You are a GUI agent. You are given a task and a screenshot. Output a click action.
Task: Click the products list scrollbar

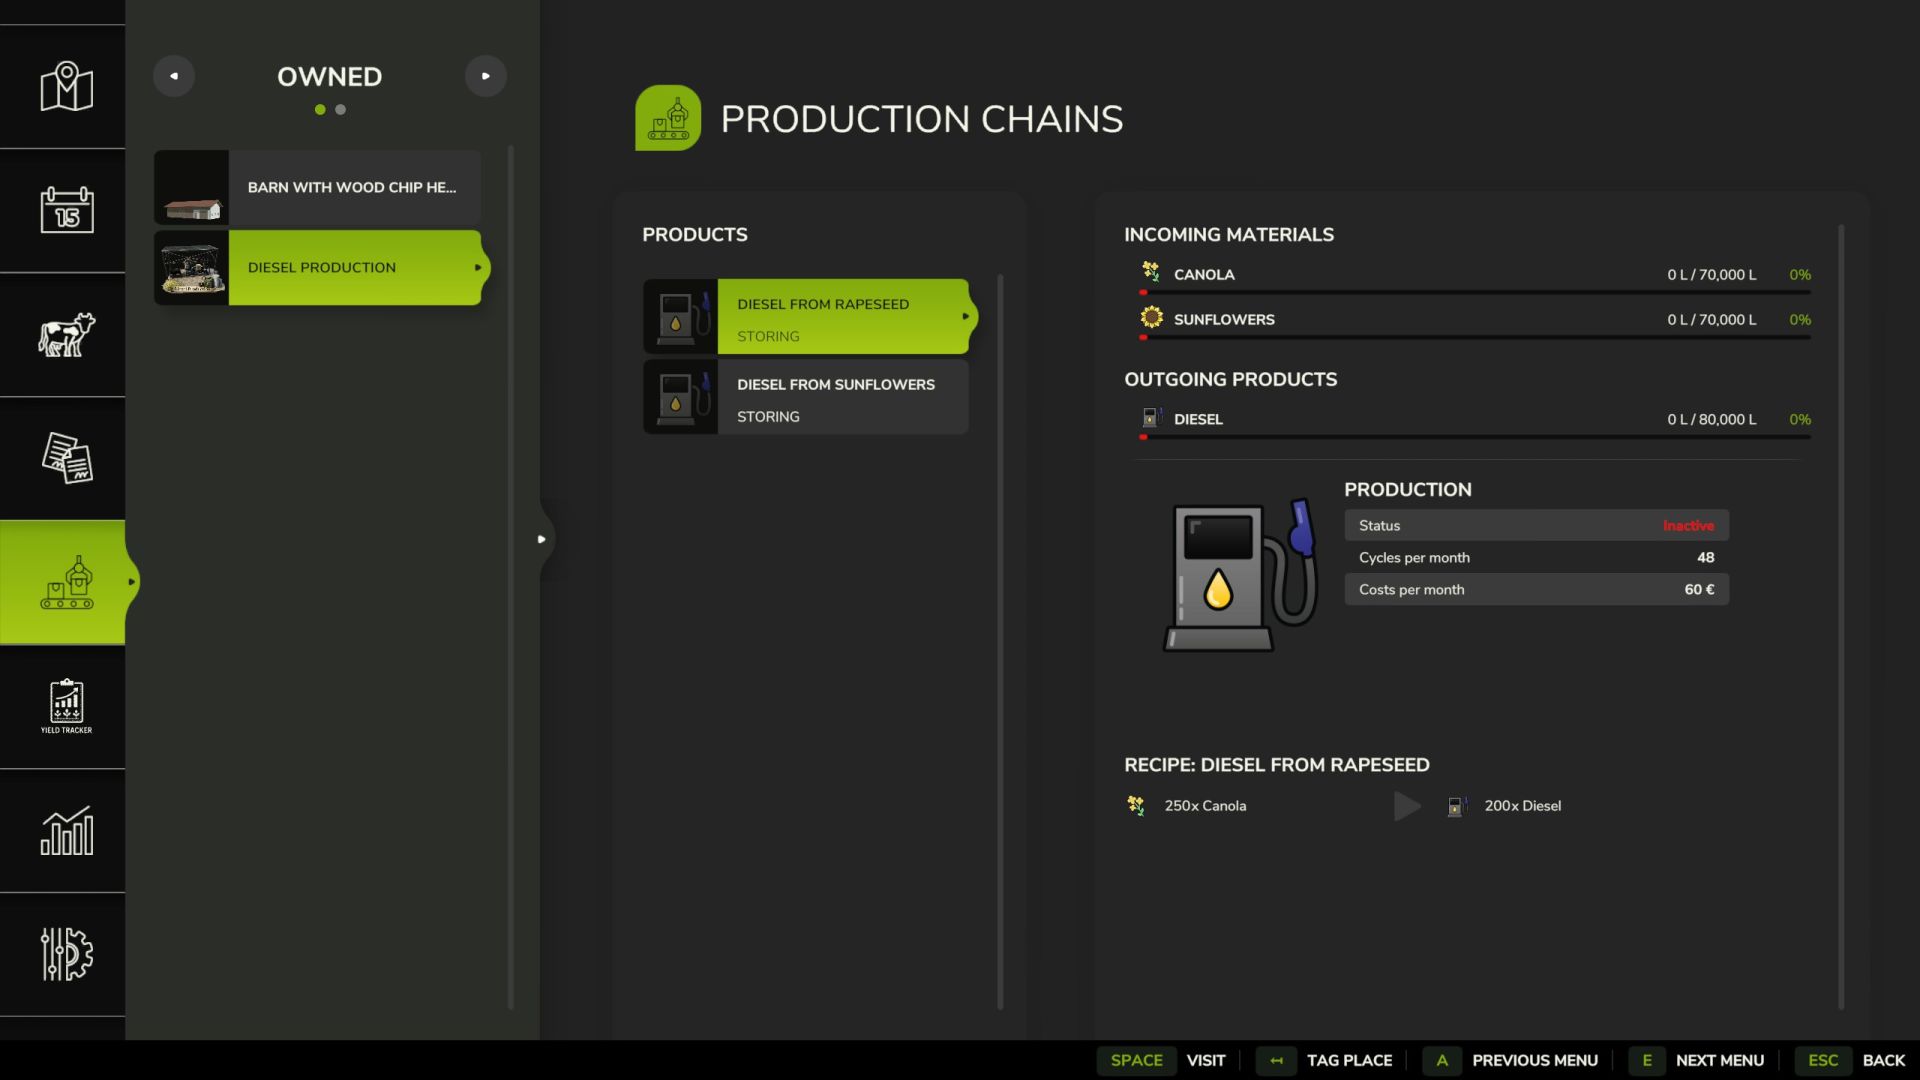[x=1000, y=641]
